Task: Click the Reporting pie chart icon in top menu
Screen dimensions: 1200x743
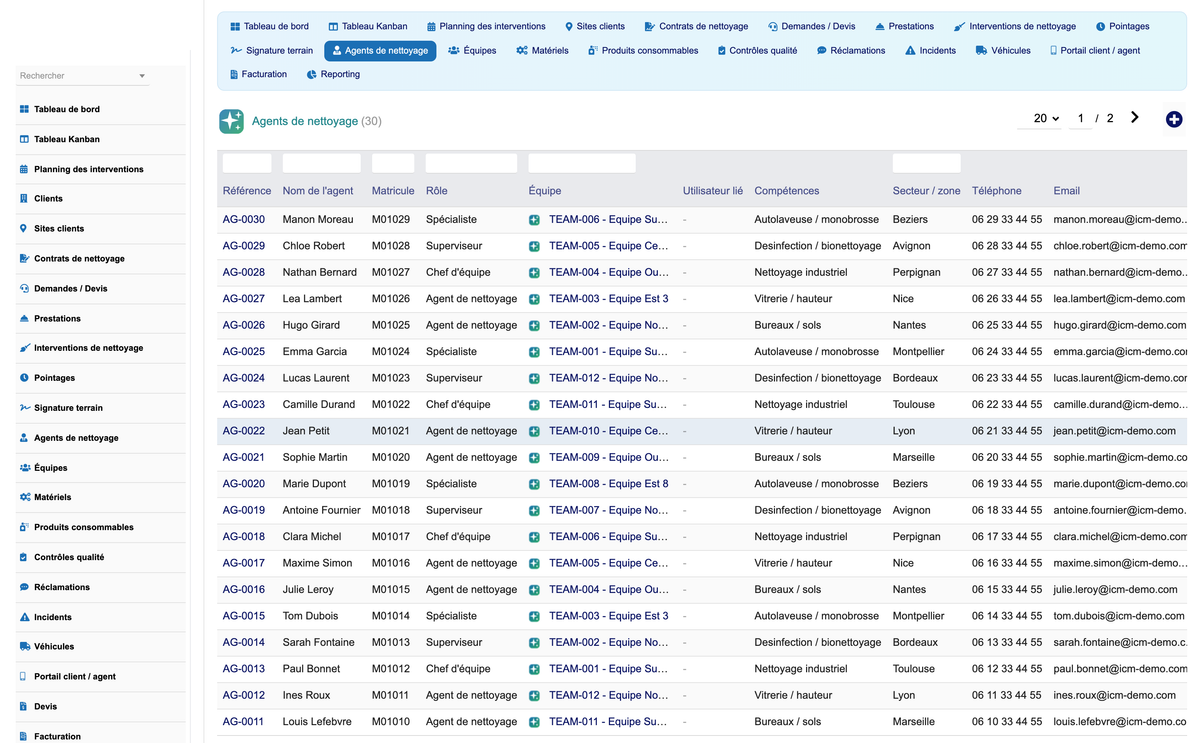Action: point(312,74)
